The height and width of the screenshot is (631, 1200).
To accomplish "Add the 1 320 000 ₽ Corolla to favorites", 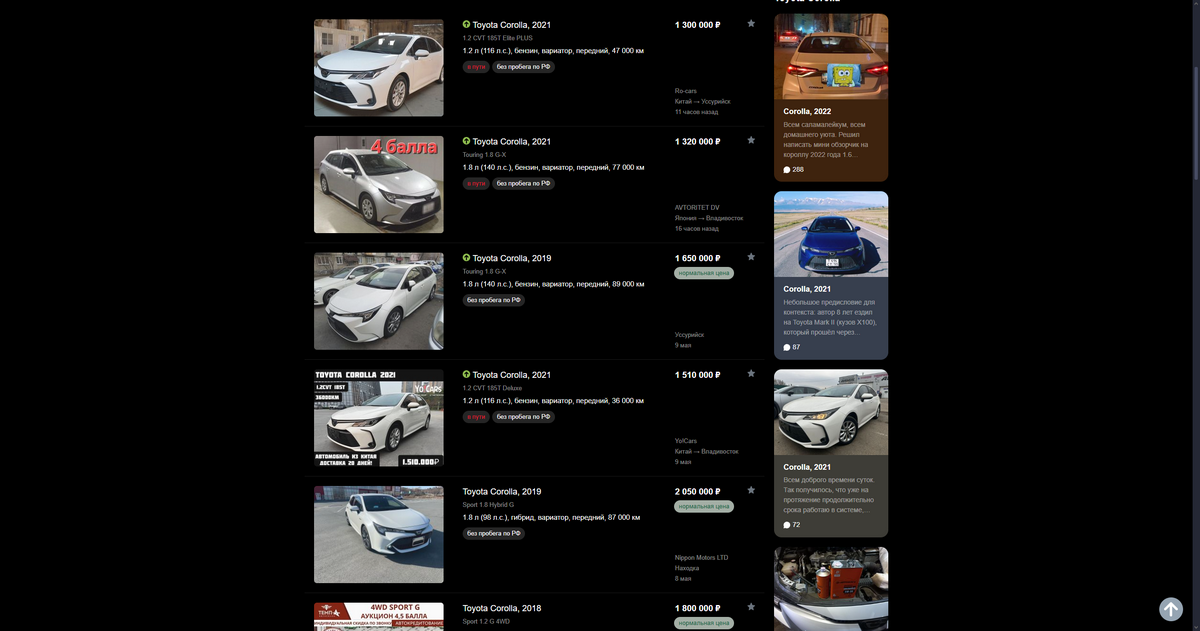I will pos(751,140).
